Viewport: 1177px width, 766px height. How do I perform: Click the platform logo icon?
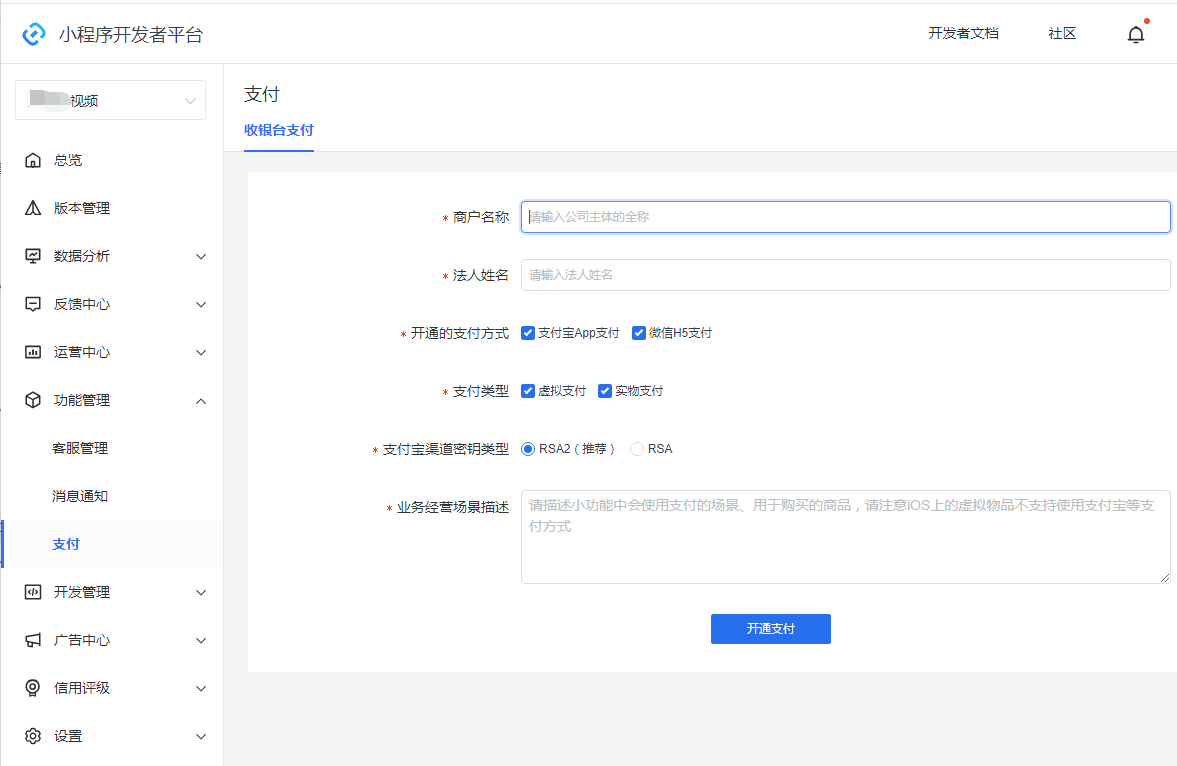click(34, 34)
